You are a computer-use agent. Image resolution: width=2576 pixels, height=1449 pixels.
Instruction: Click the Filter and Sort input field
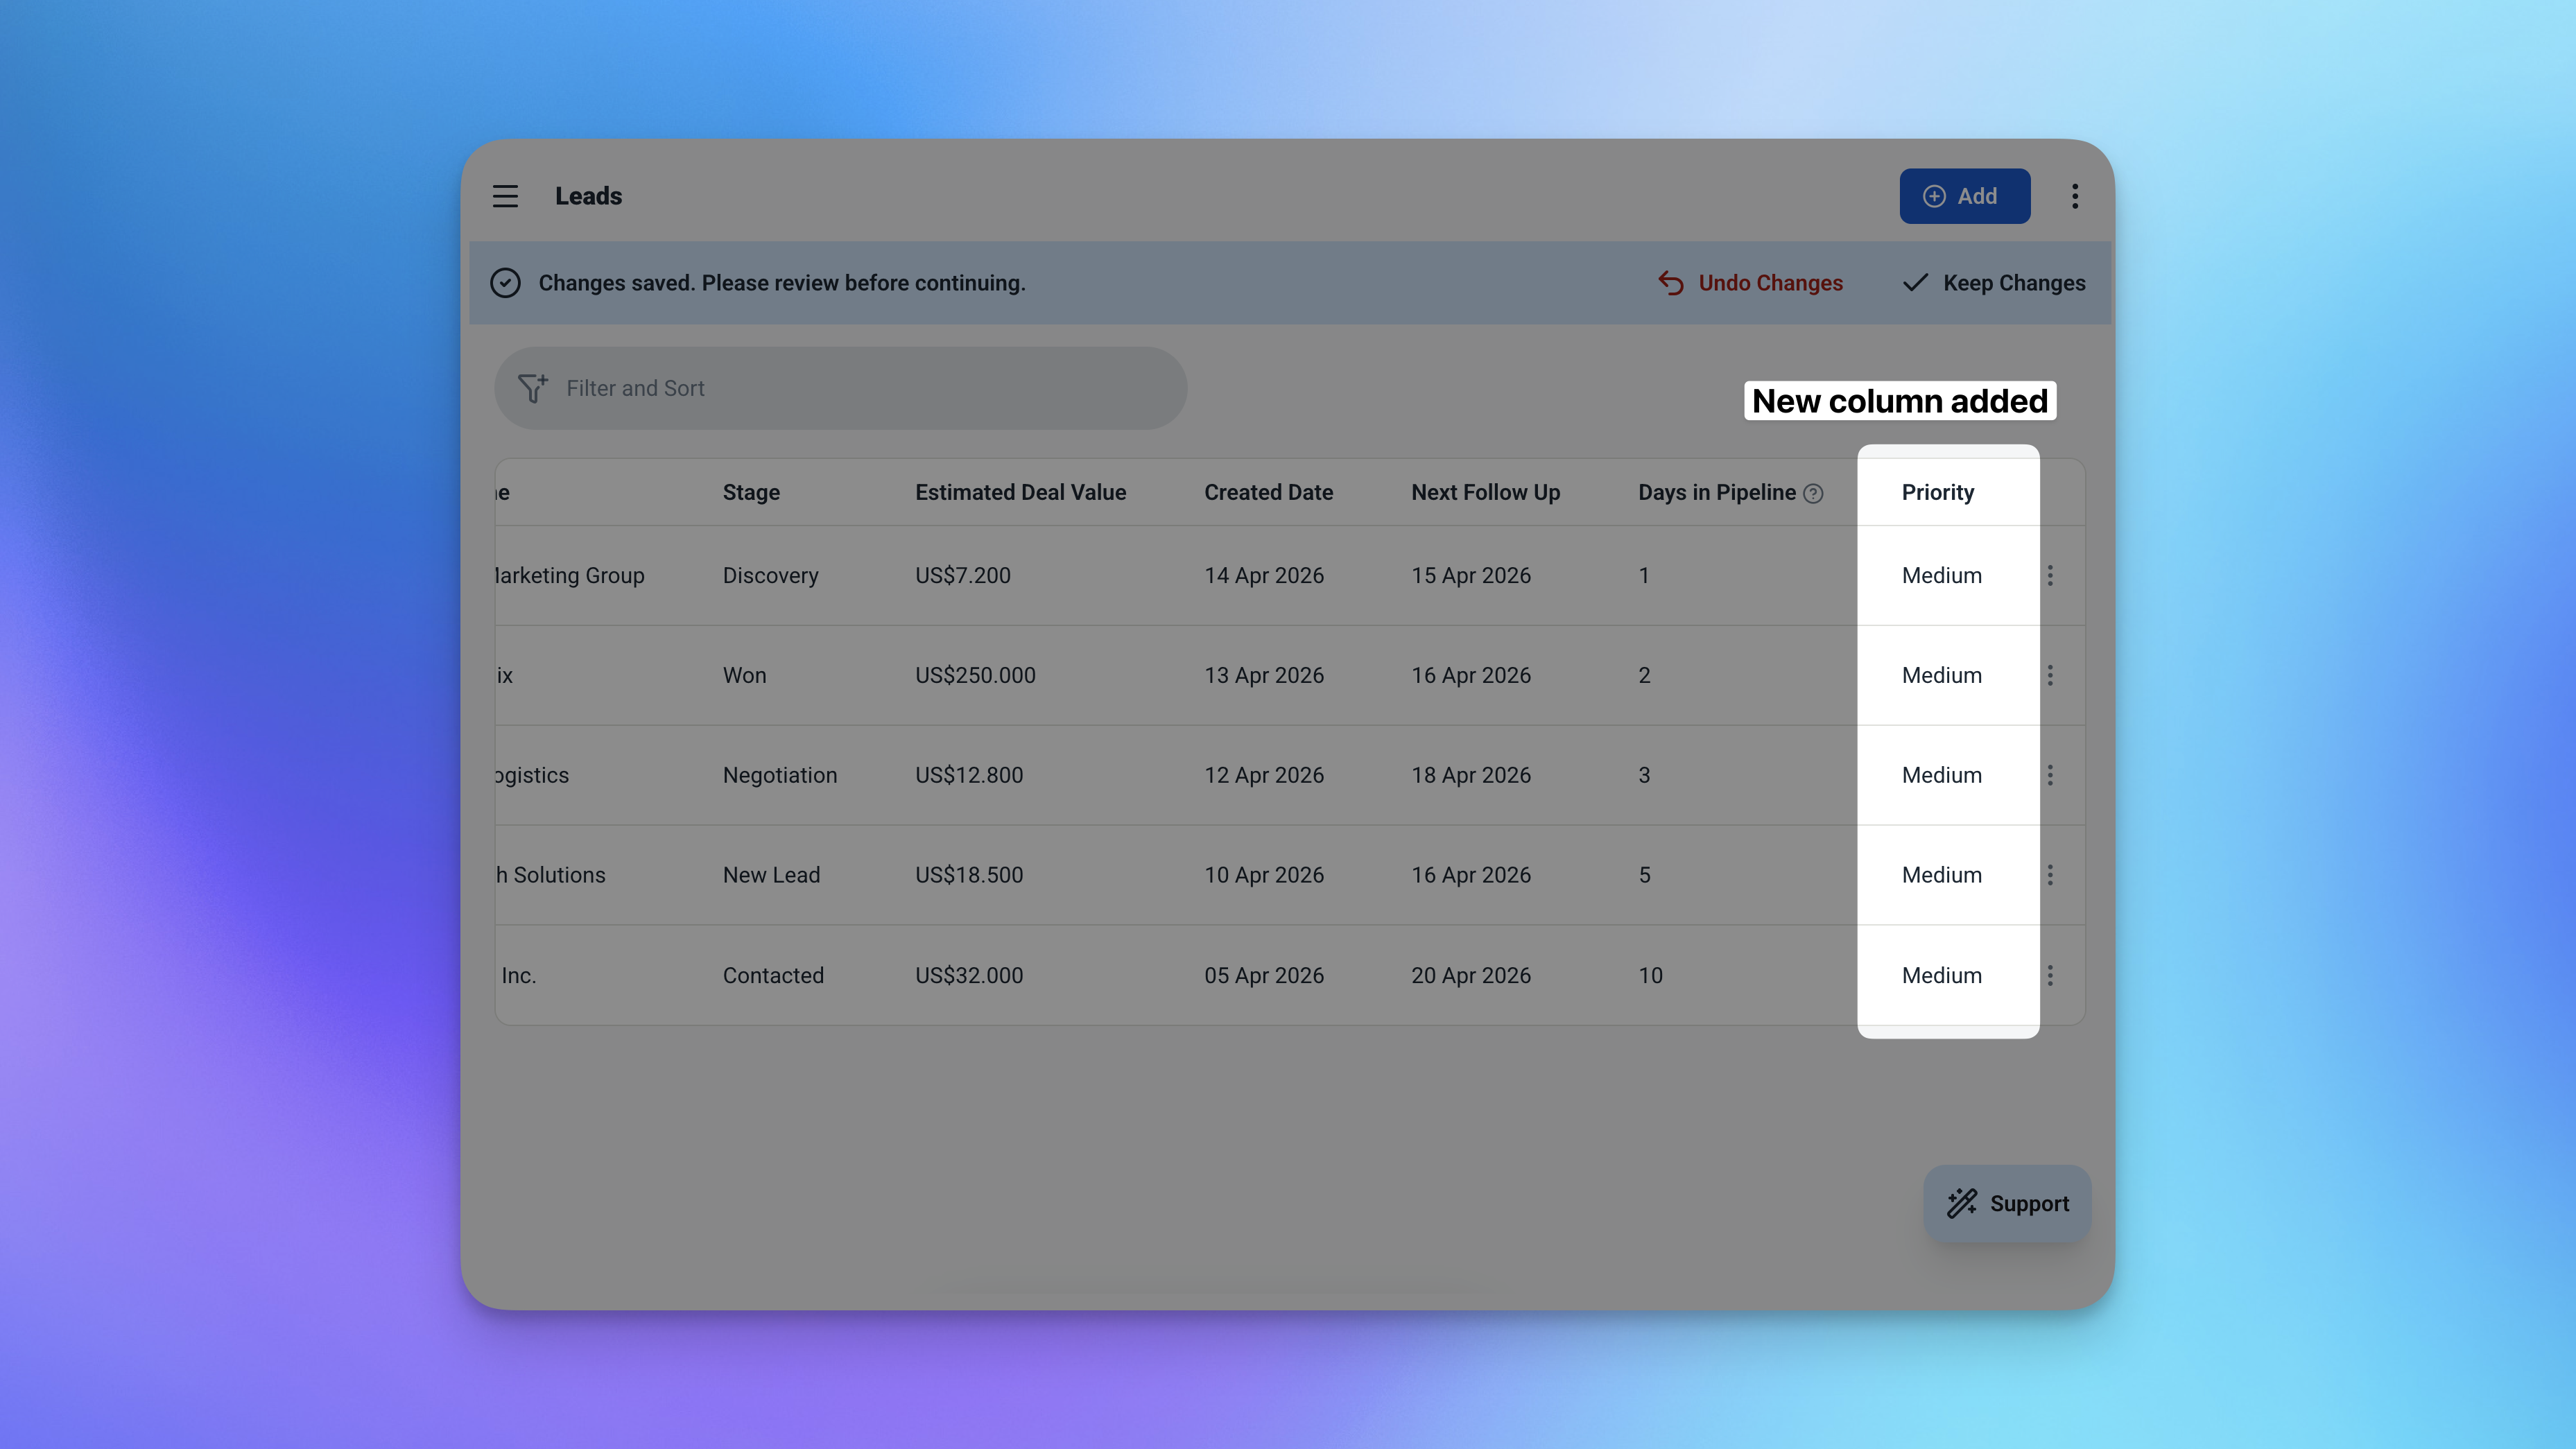[840, 388]
